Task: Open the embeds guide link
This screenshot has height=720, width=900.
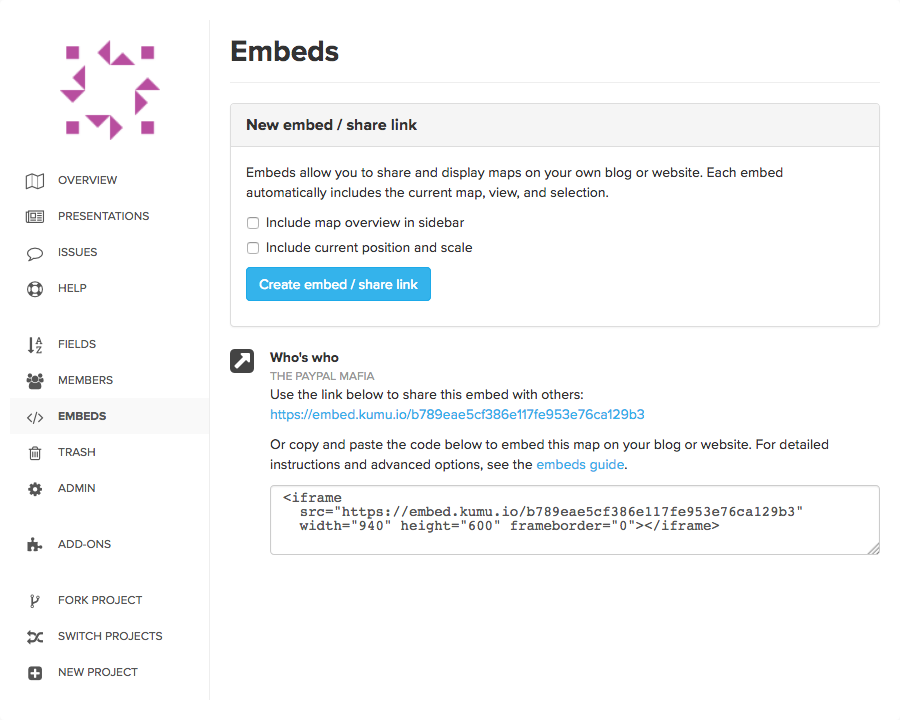Action: [x=578, y=464]
